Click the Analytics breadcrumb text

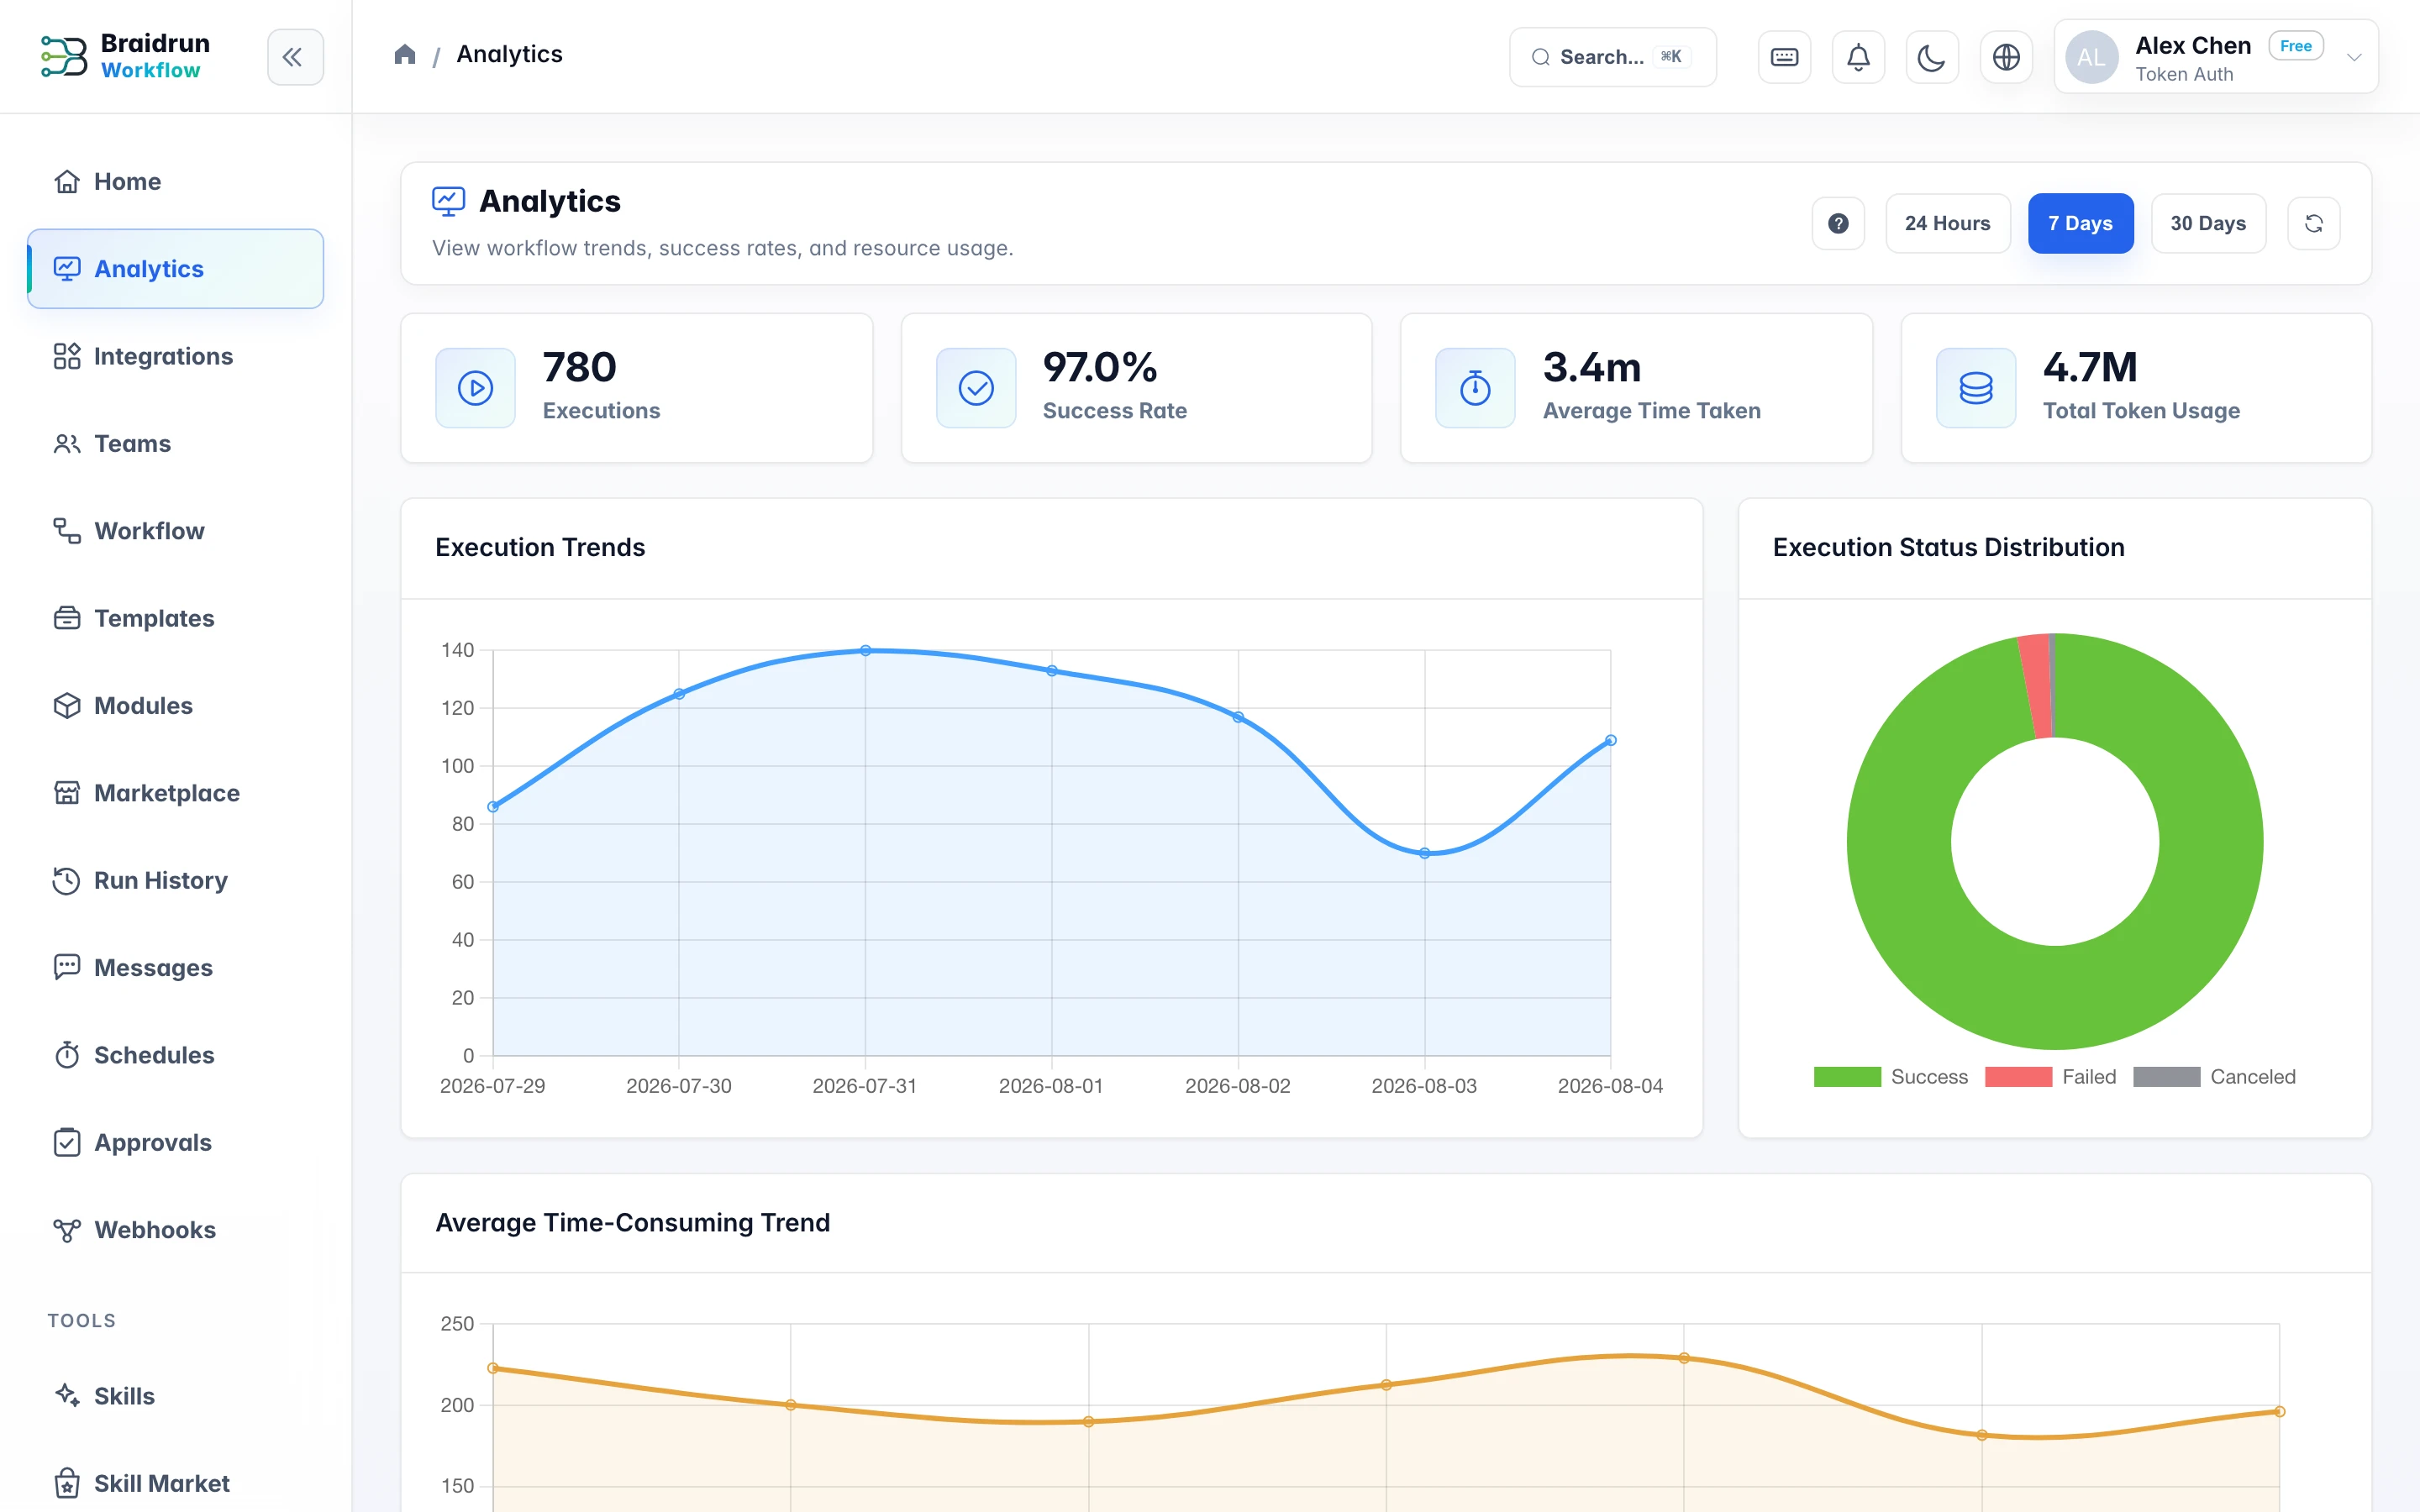pyautogui.click(x=509, y=54)
